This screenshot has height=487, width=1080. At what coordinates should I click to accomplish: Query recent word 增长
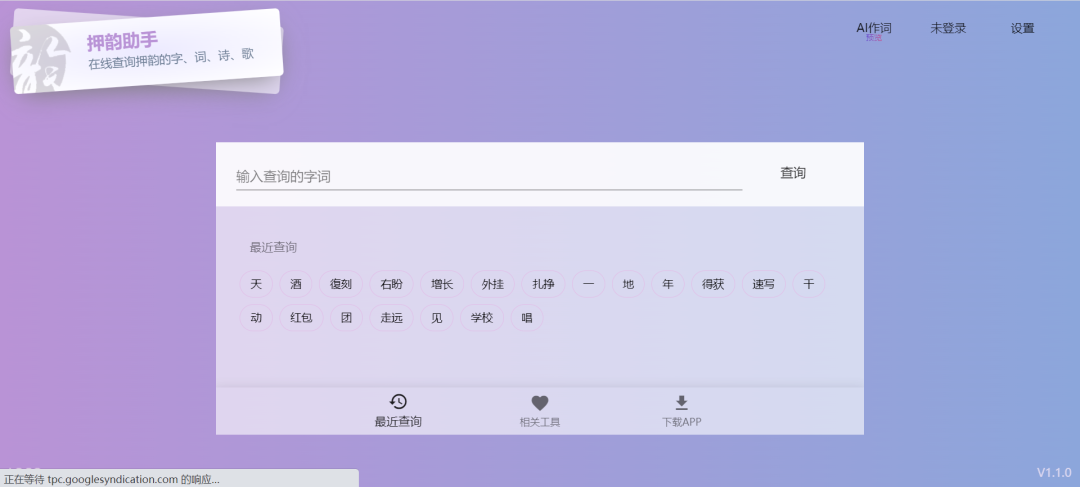click(x=442, y=284)
